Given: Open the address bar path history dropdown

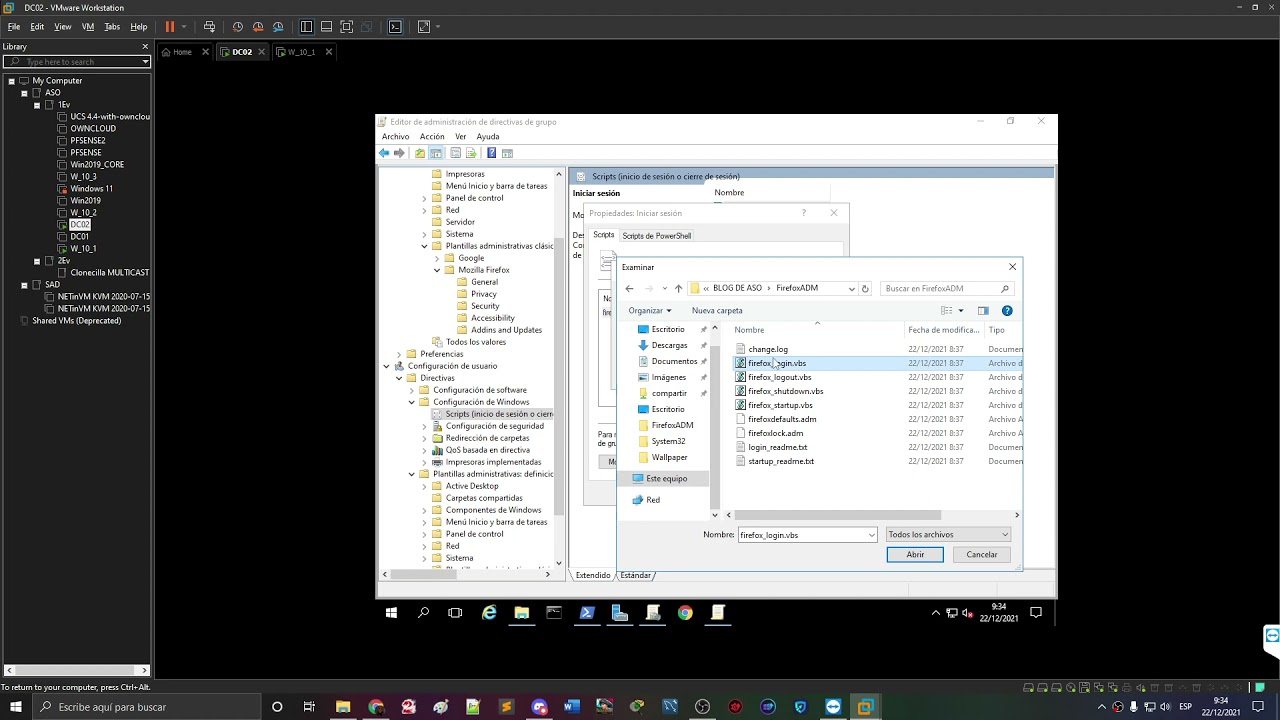Looking at the screenshot, I should pos(851,288).
